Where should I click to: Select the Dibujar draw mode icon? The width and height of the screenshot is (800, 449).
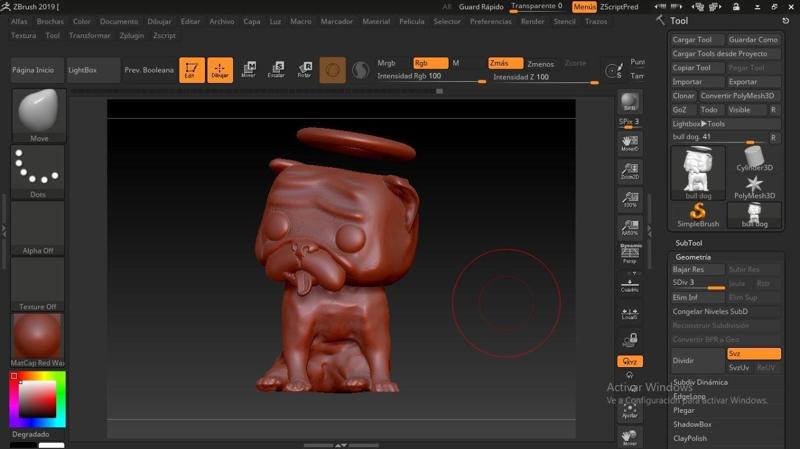click(x=220, y=70)
